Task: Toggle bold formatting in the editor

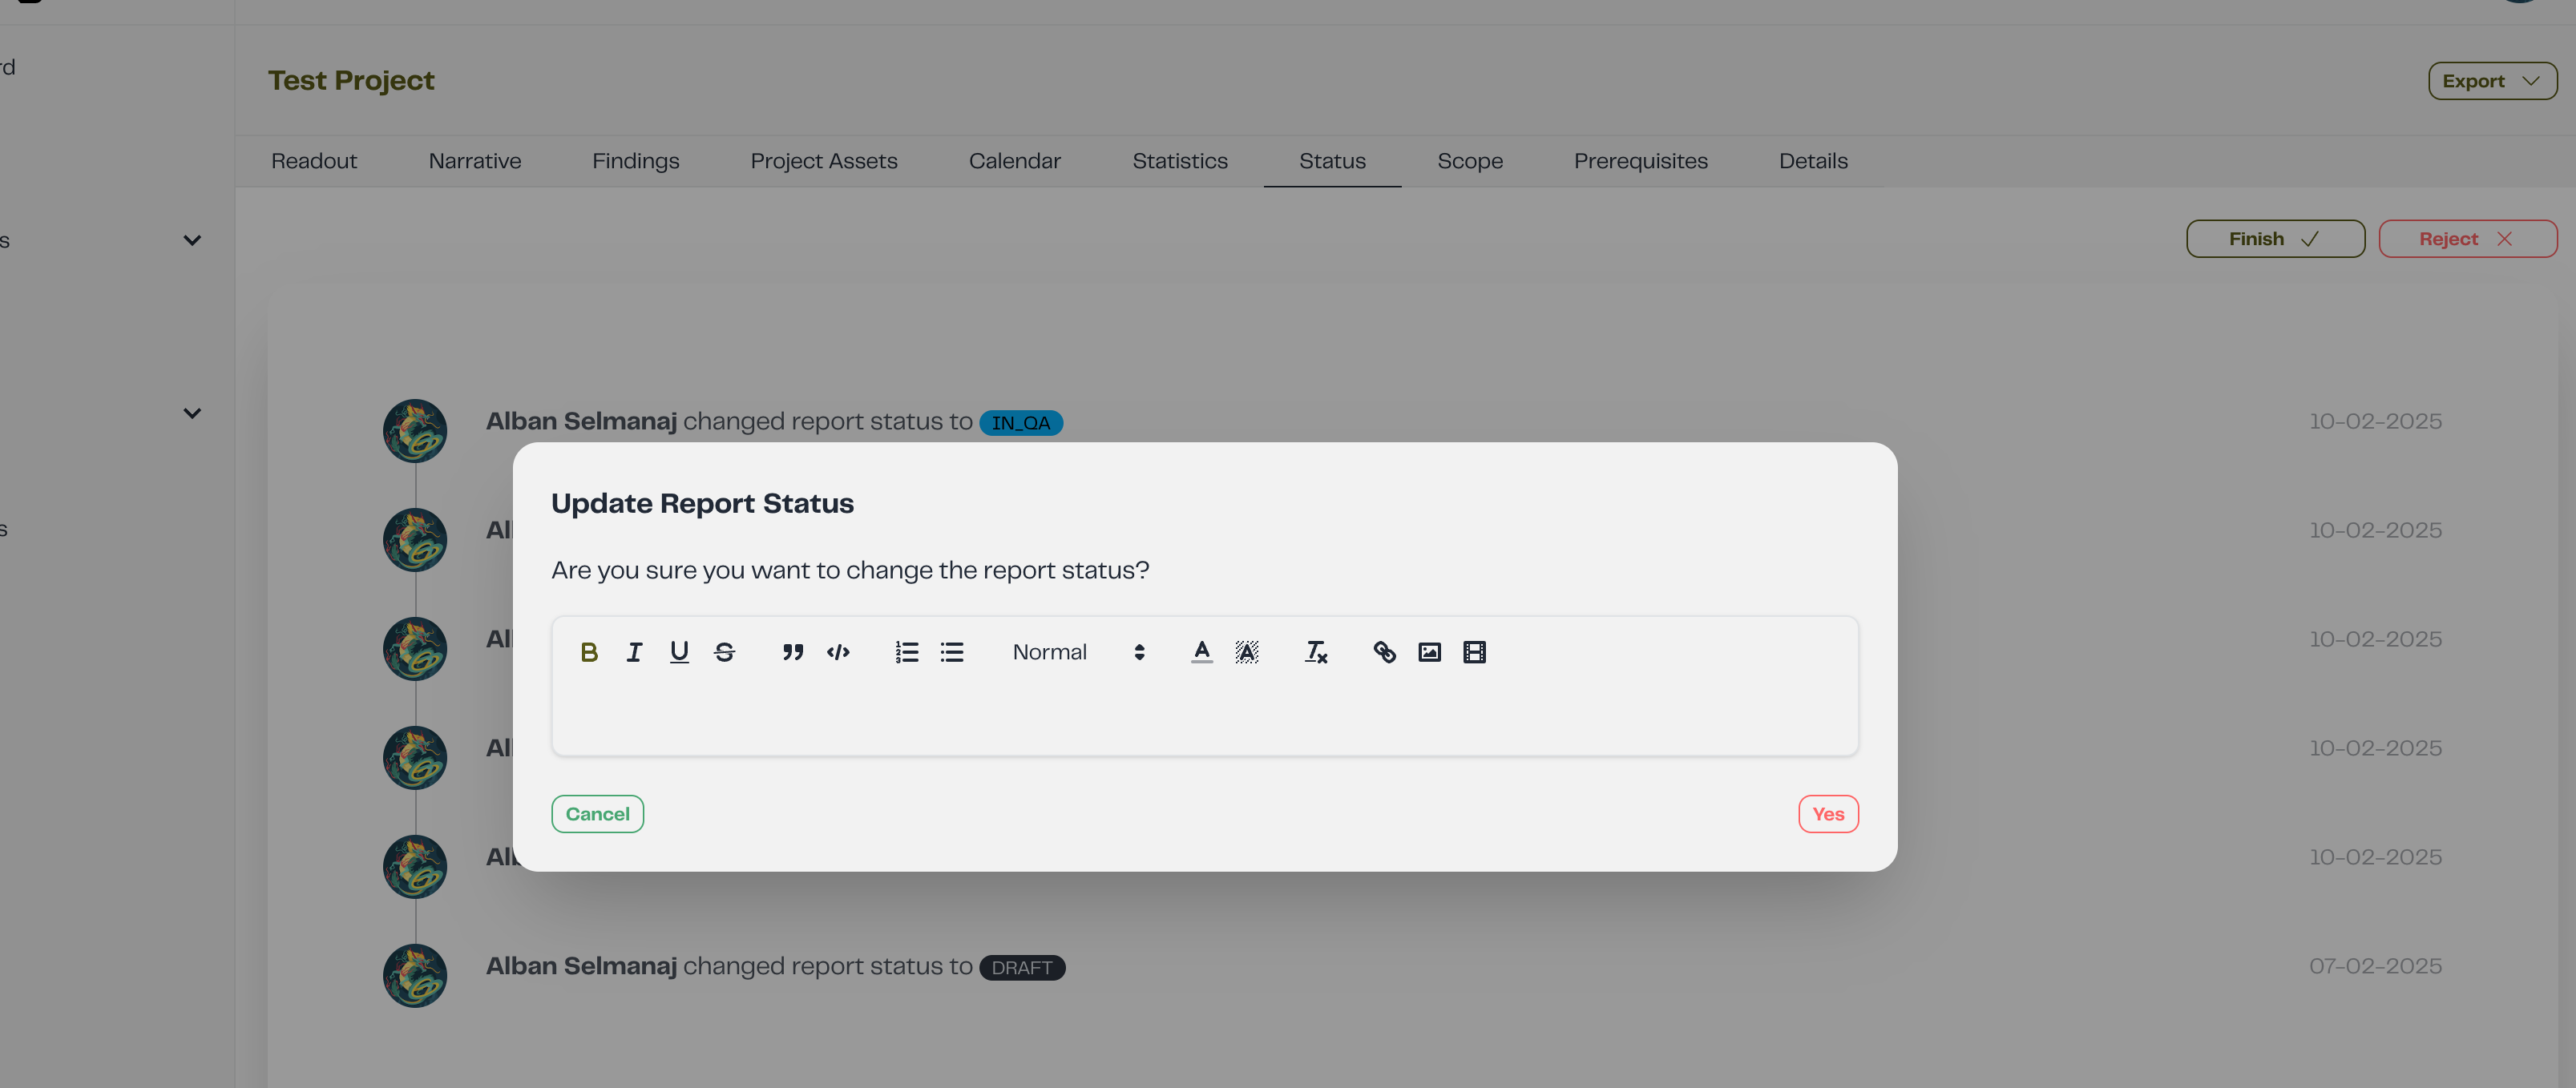Action: point(589,652)
